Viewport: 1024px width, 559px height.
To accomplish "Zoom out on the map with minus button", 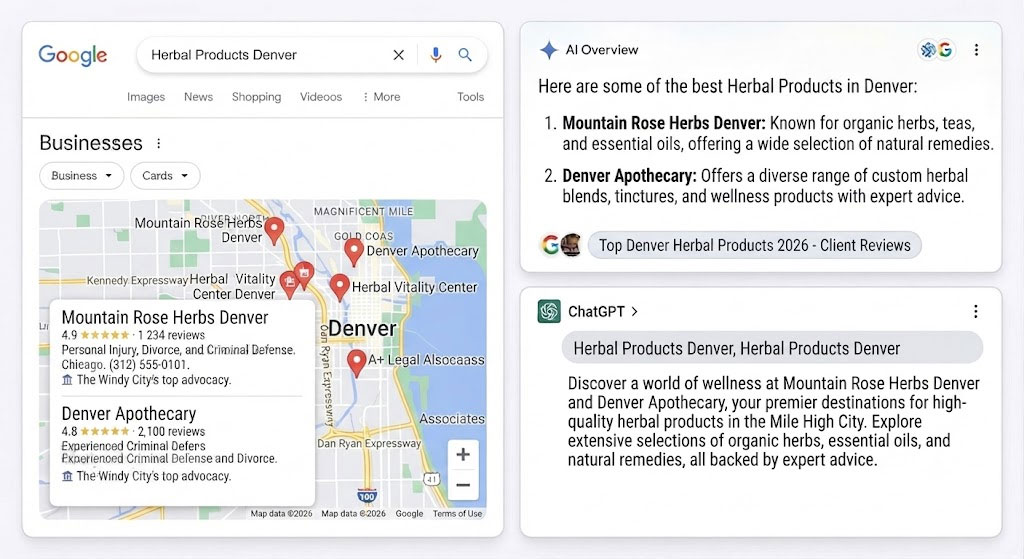I will pos(463,485).
